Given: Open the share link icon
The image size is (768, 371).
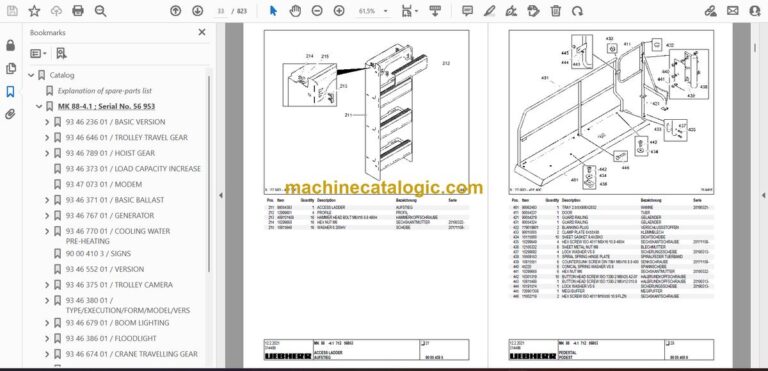Looking at the screenshot, I should coord(711,11).
